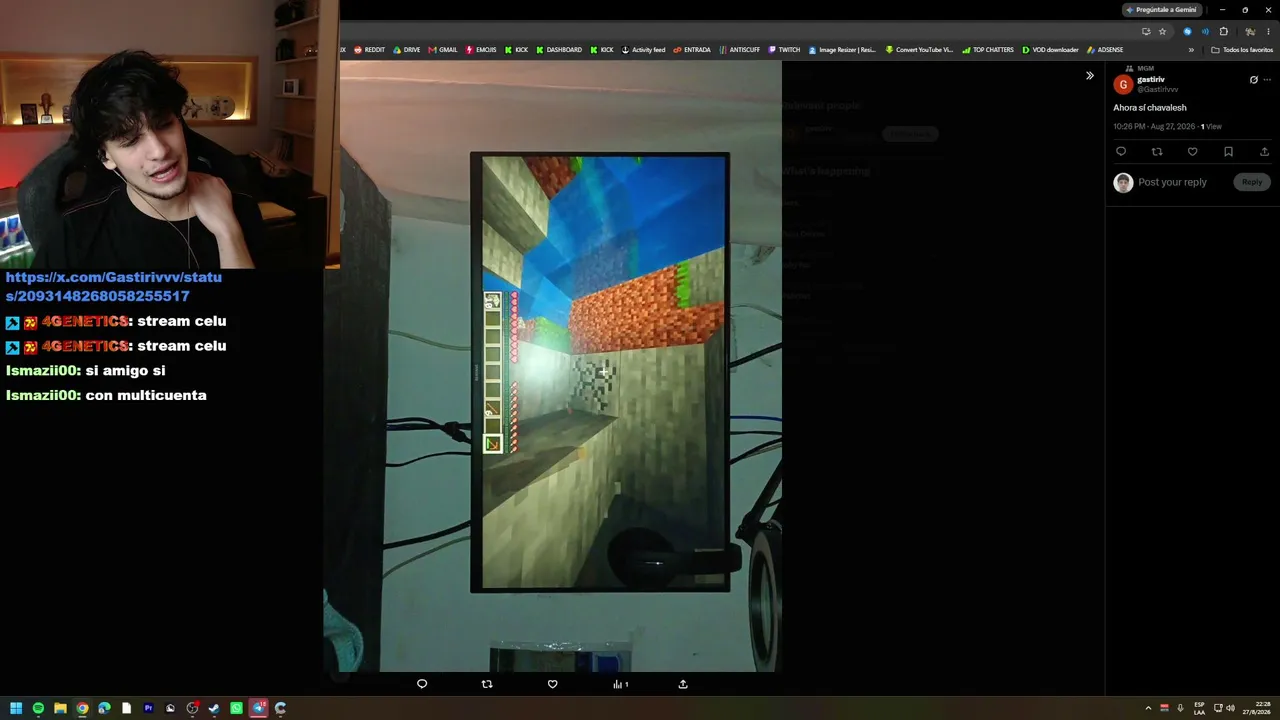This screenshot has height=720, width=1280.
Task: Open the taskbar clock and date
Action: click(1256, 708)
